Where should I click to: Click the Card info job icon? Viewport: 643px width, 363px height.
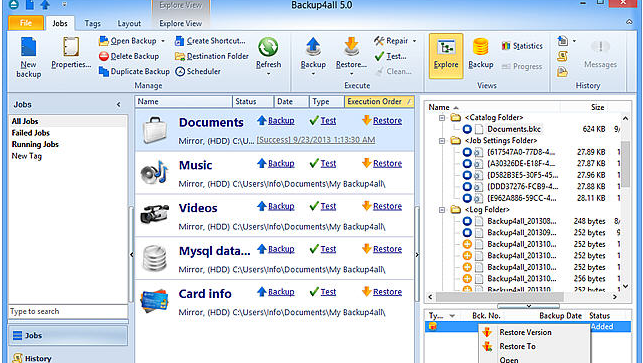[x=154, y=301]
